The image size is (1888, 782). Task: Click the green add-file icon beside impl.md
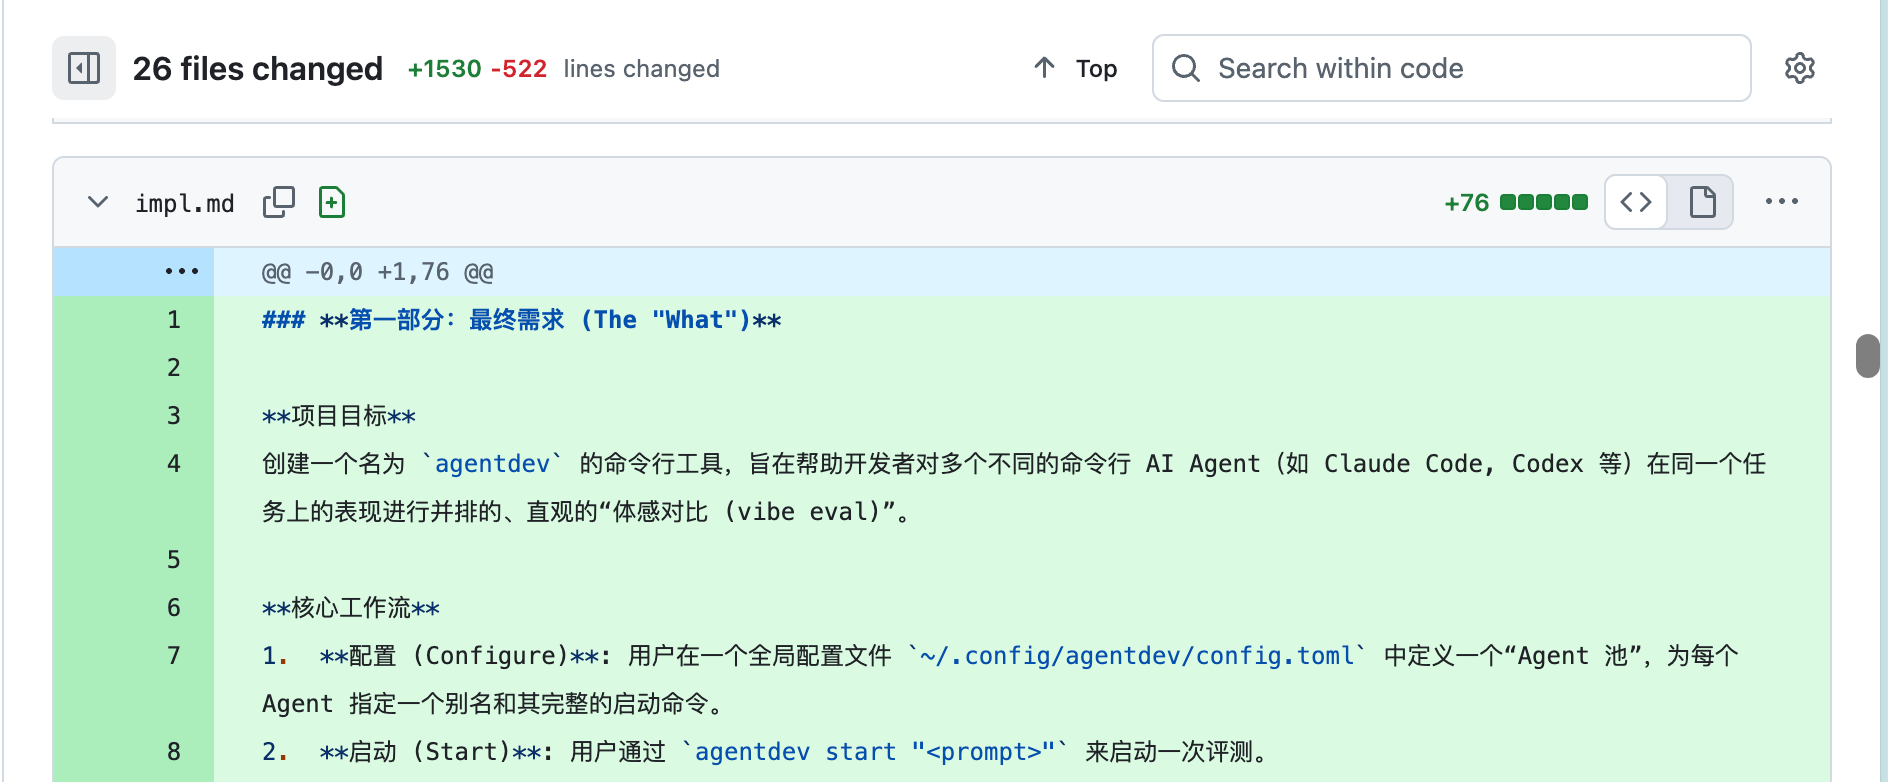pos(331,201)
